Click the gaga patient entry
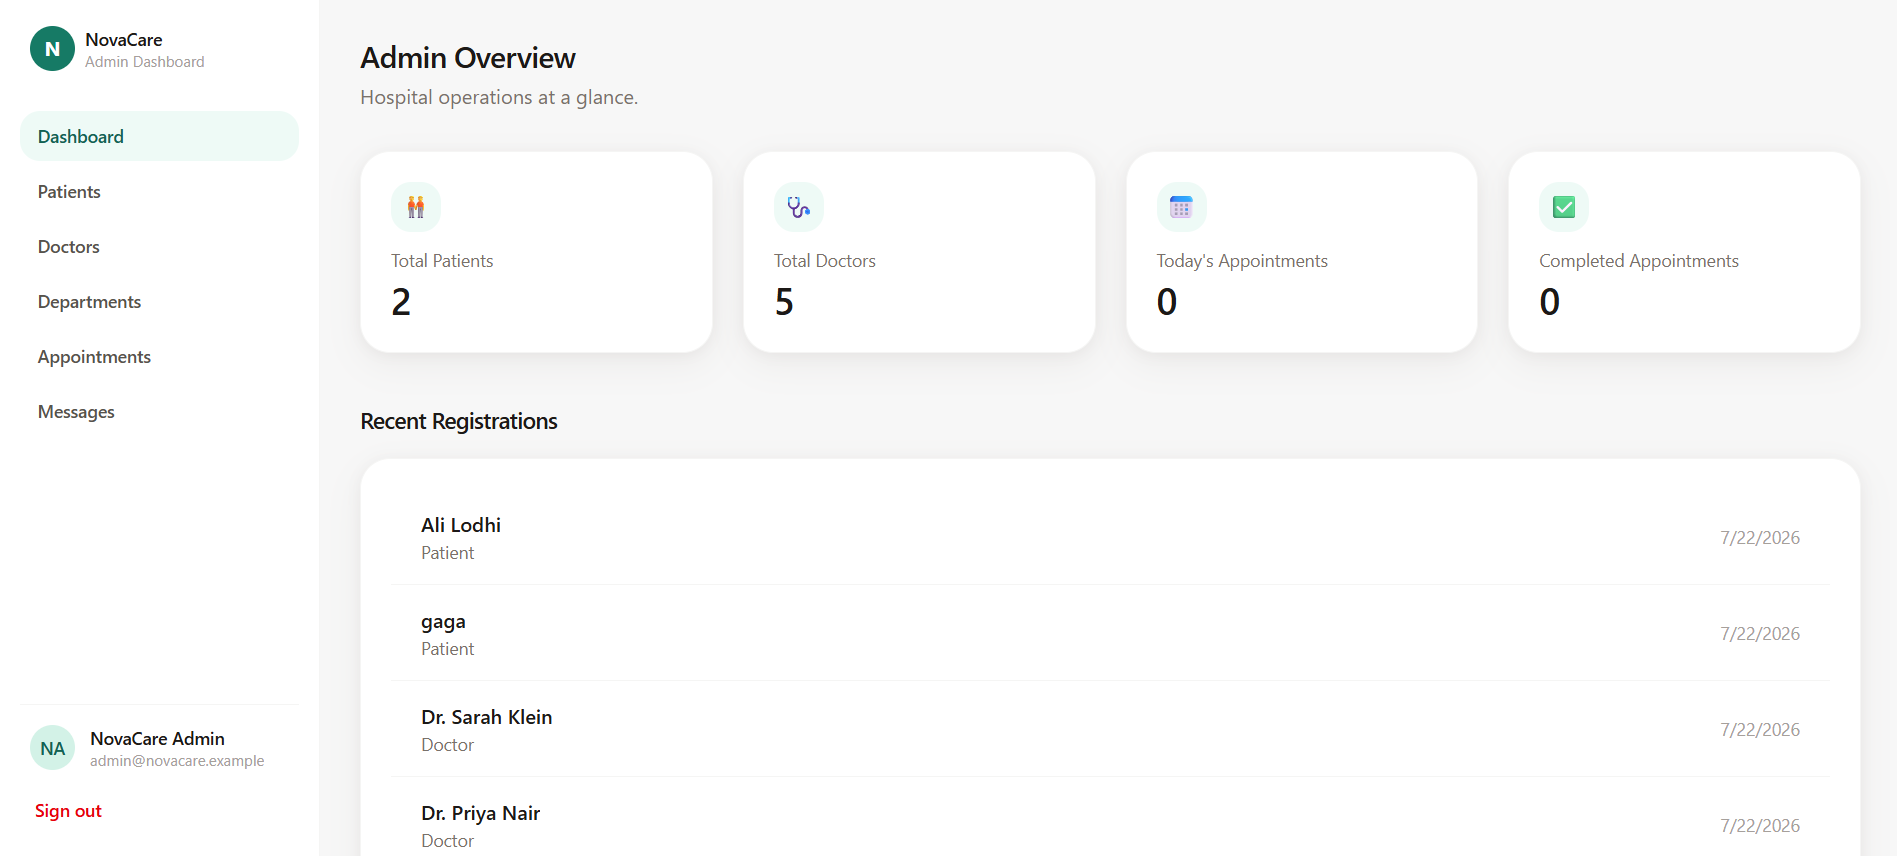1897x856 pixels. coord(1110,634)
